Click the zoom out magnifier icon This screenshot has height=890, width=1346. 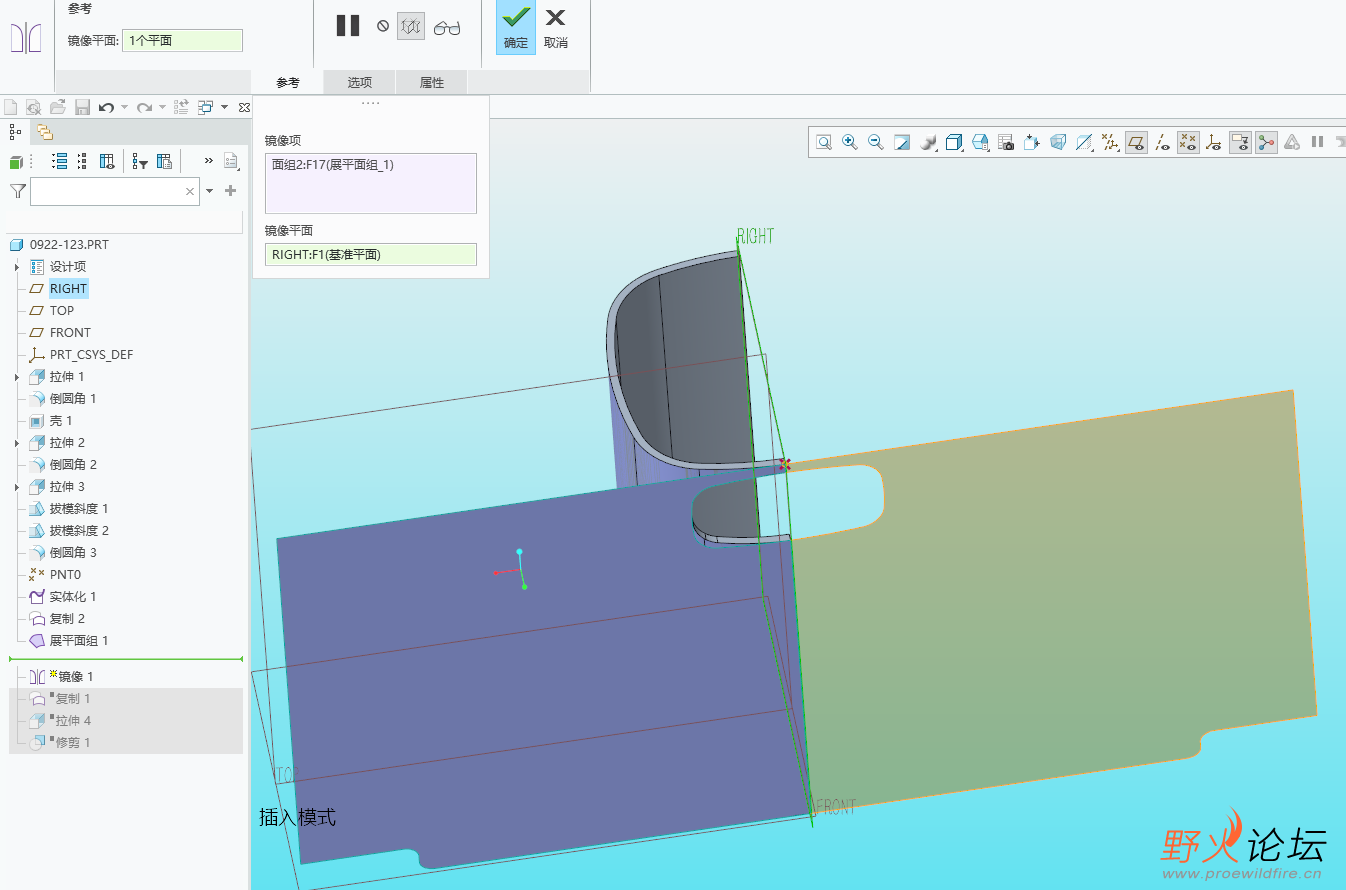(876, 143)
